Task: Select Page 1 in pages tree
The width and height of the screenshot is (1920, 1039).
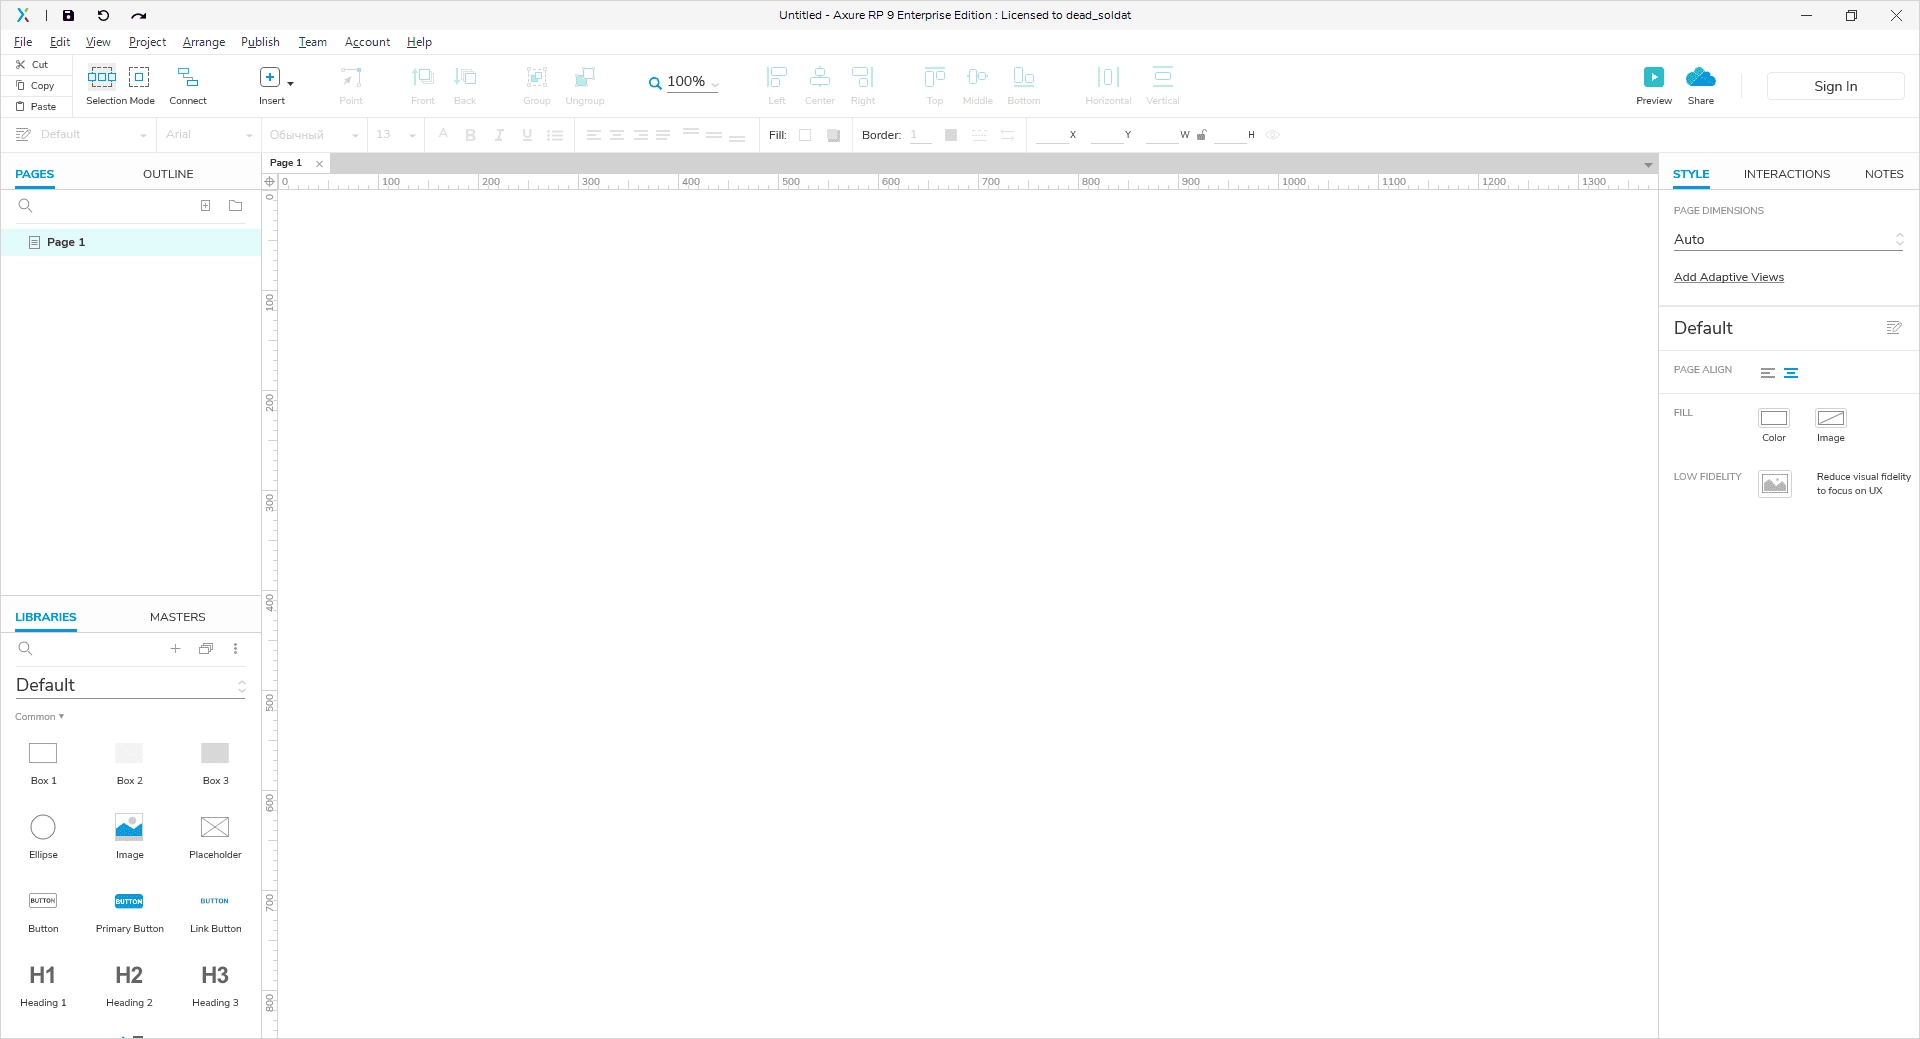Action: pyautogui.click(x=131, y=242)
